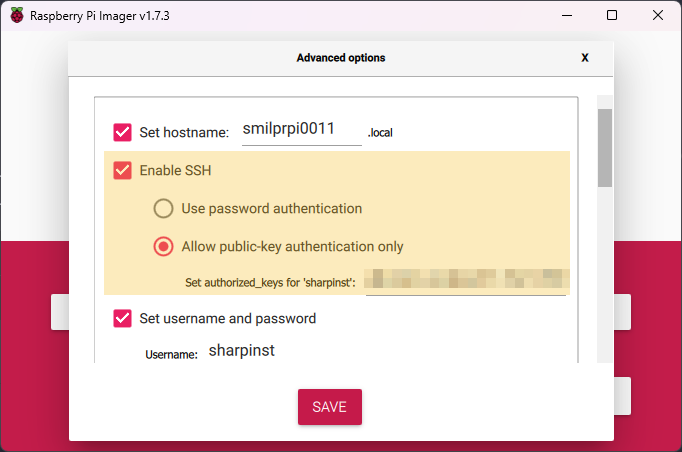This screenshot has height=452, width=682.
Task: Toggle Set username and password checkbox
Action: click(122, 318)
